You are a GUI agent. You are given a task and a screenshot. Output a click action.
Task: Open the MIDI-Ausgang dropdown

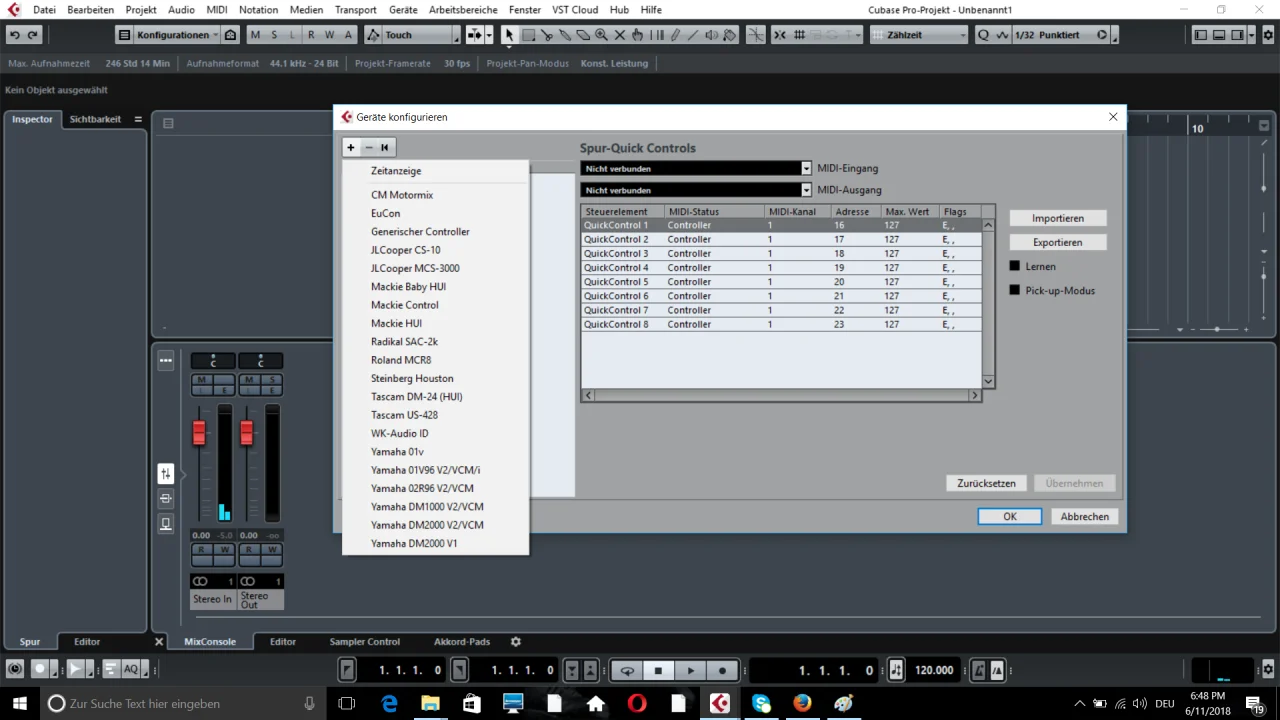click(x=696, y=190)
